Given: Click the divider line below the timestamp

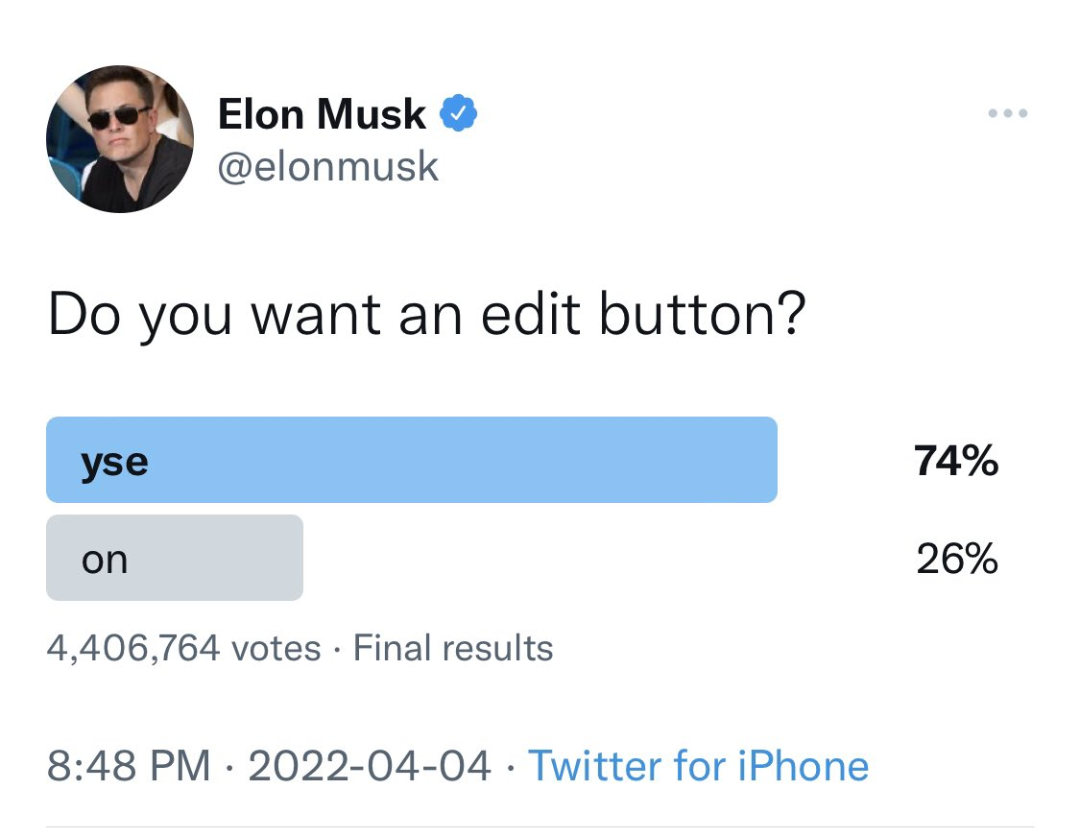Looking at the screenshot, I should (x=540, y=828).
